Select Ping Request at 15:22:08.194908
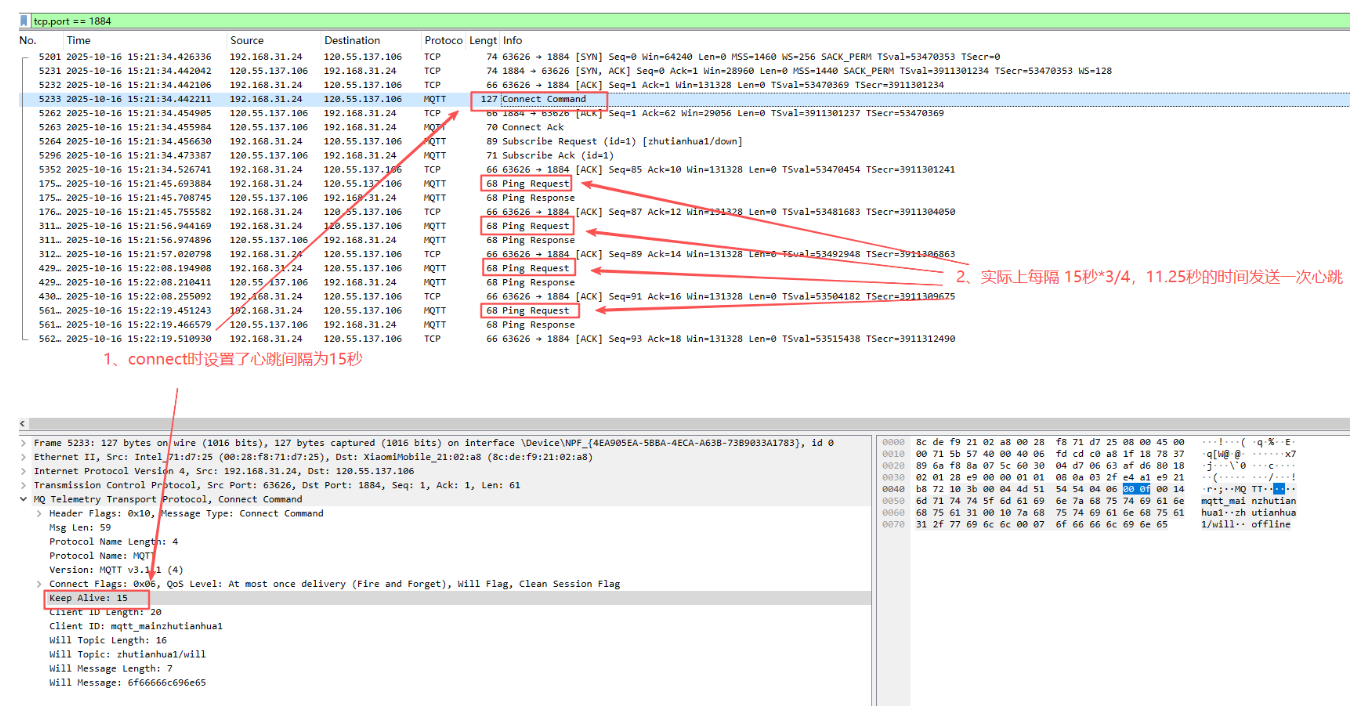Image resolution: width=1357 pixels, height=710 pixels. click(x=683, y=268)
